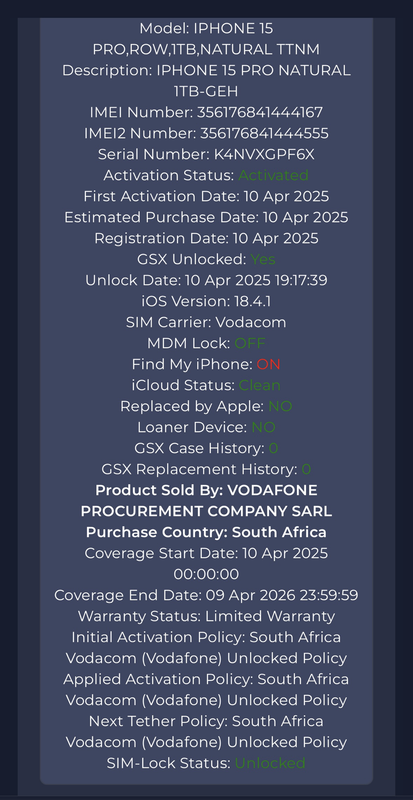Click the GSX Unlocked Yes value

[263, 259]
